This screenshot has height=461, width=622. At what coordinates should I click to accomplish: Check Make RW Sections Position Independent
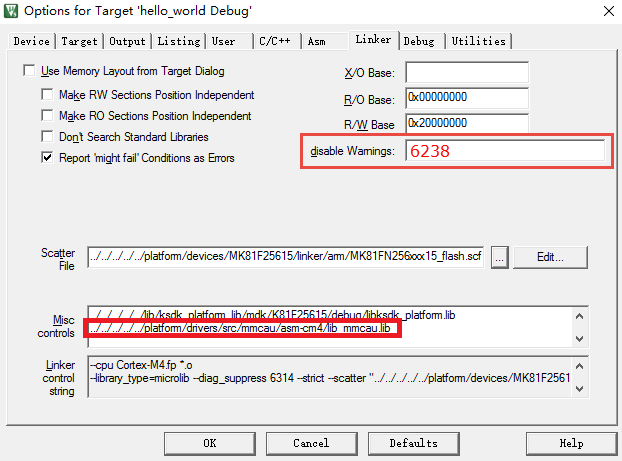point(47,94)
